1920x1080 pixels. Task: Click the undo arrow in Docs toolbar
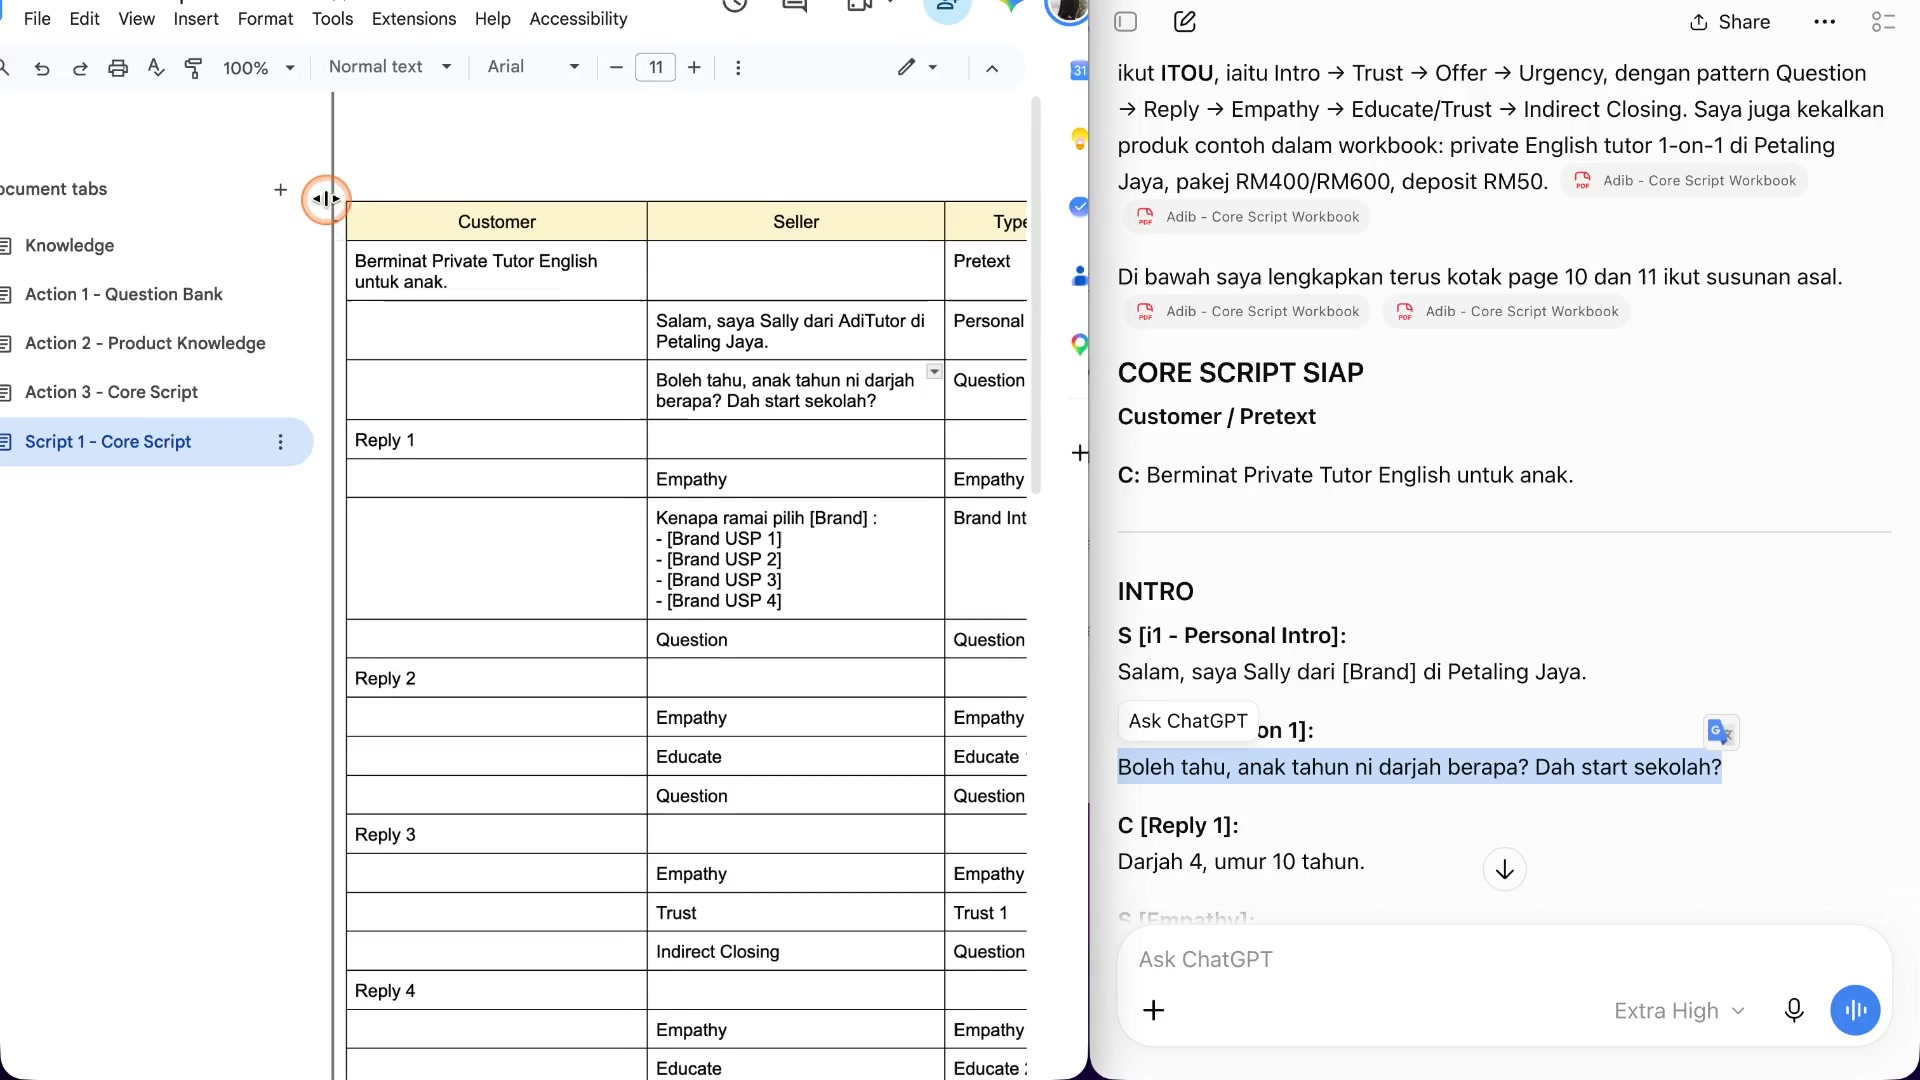pyautogui.click(x=42, y=68)
